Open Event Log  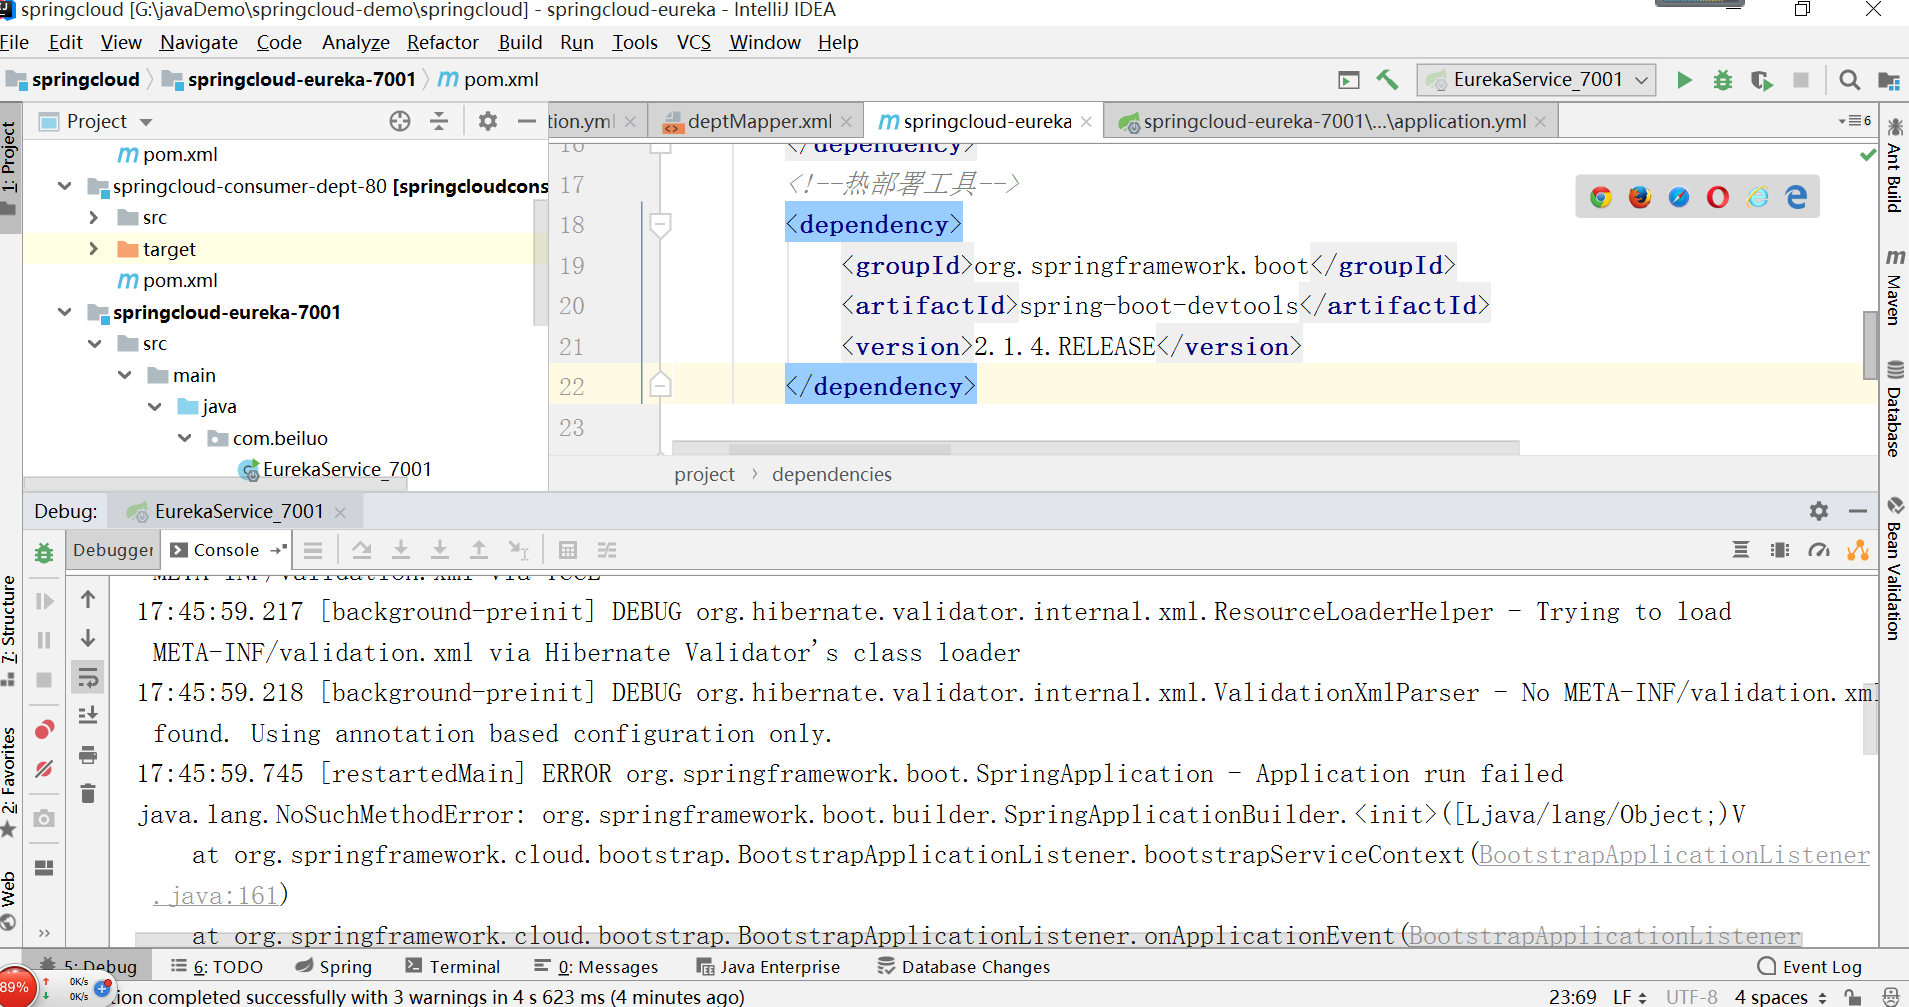click(1810, 967)
